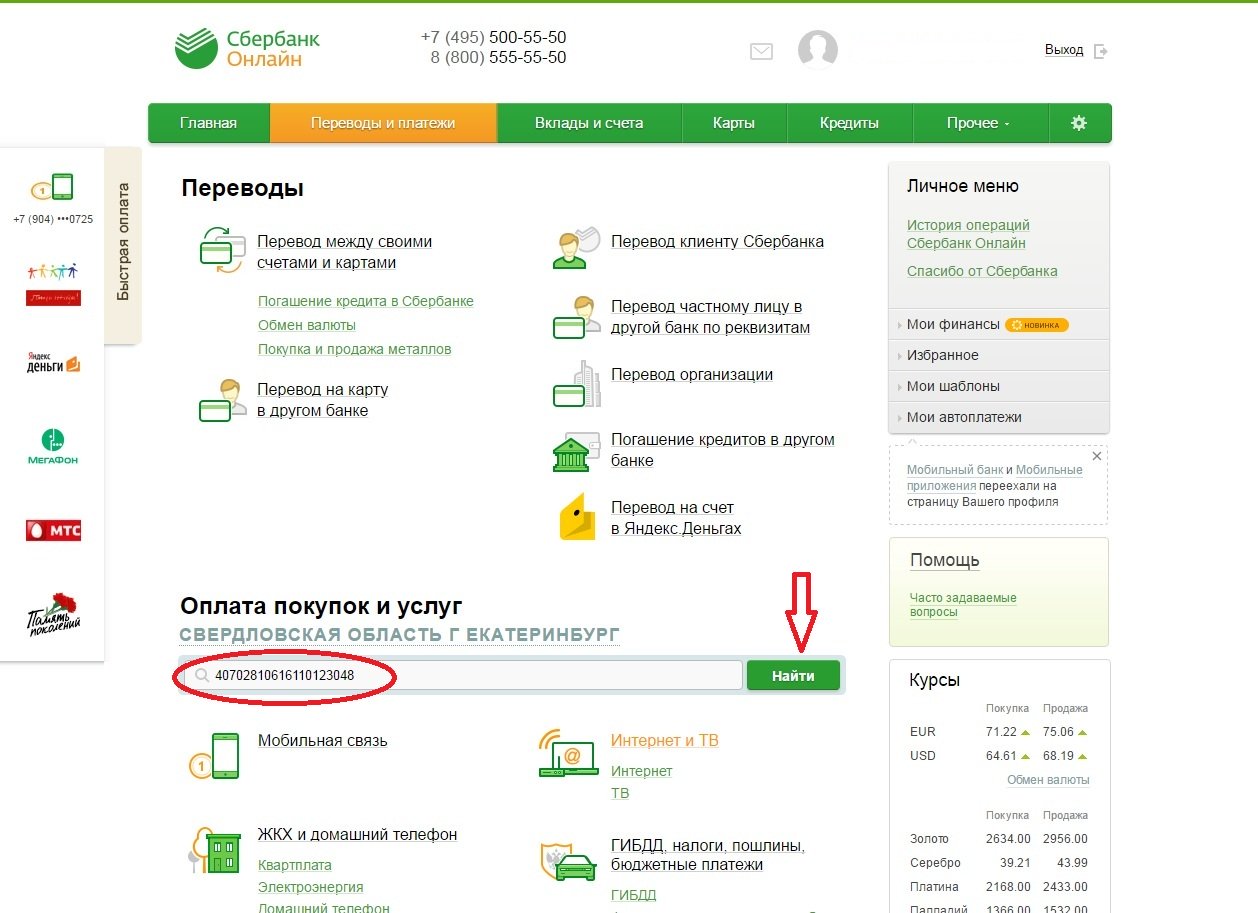Choose Яндекс Деньги quick payment icon
The width and height of the screenshot is (1258, 913).
click(53, 364)
